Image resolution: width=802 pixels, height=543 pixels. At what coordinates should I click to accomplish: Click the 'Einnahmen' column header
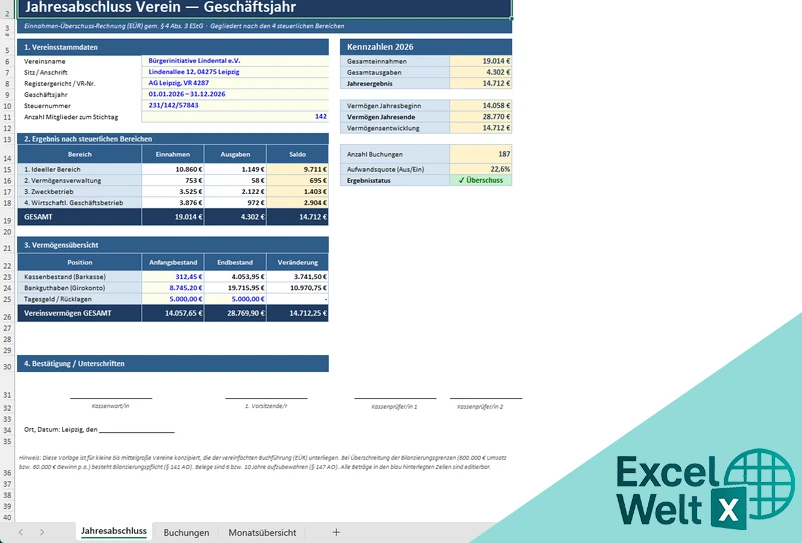(173, 154)
